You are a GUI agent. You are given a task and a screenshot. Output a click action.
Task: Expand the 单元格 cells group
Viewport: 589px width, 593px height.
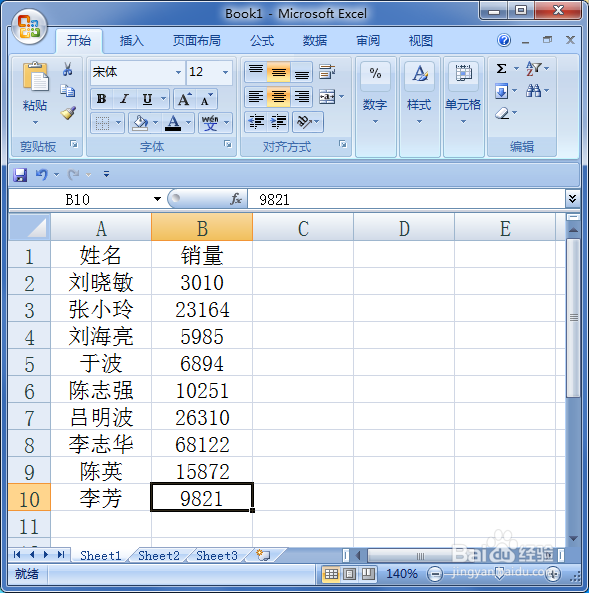tap(463, 122)
